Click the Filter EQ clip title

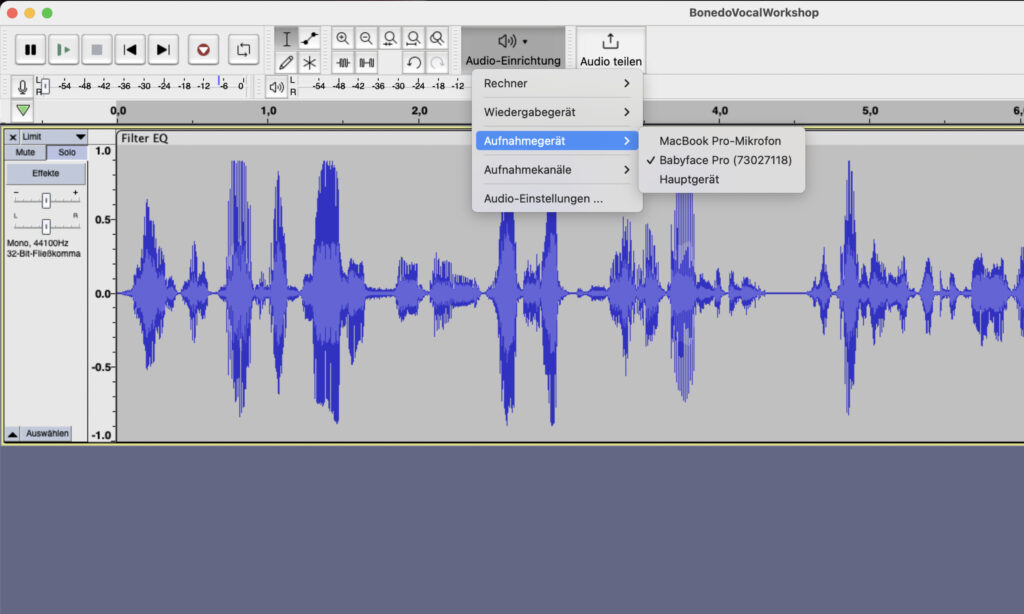tap(144, 138)
